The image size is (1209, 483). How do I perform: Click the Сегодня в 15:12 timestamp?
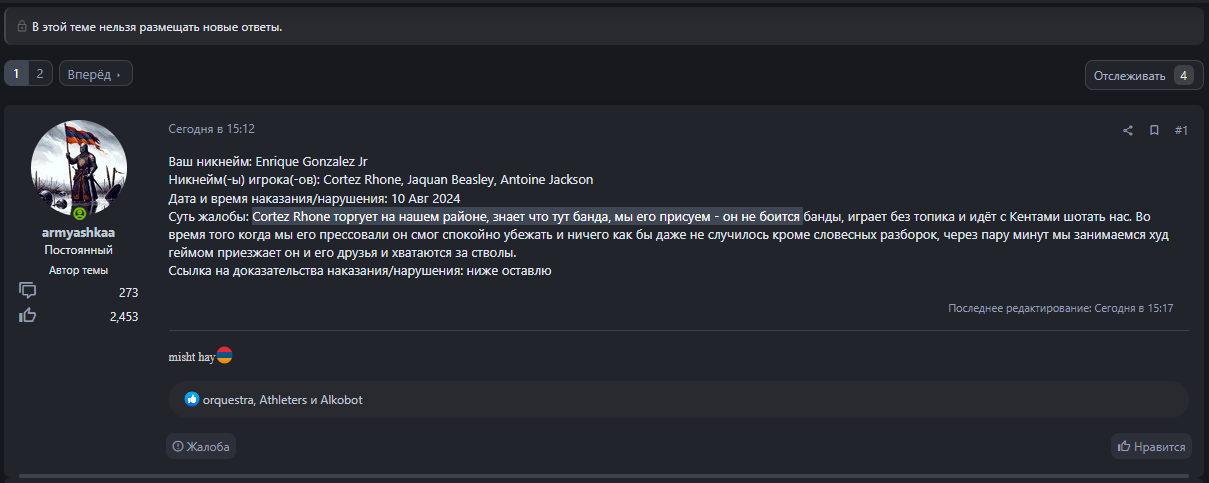coord(211,129)
